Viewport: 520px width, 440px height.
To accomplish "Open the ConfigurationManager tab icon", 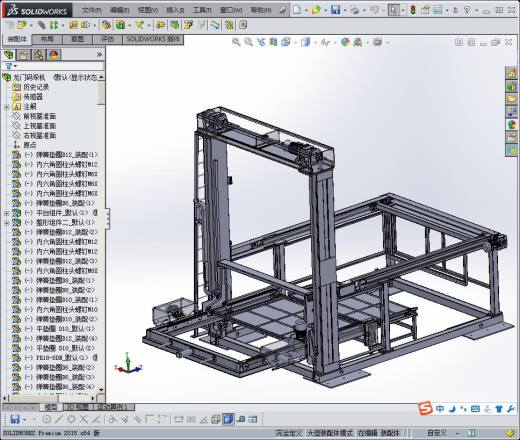I will pyautogui.click(x=39, y=55).
